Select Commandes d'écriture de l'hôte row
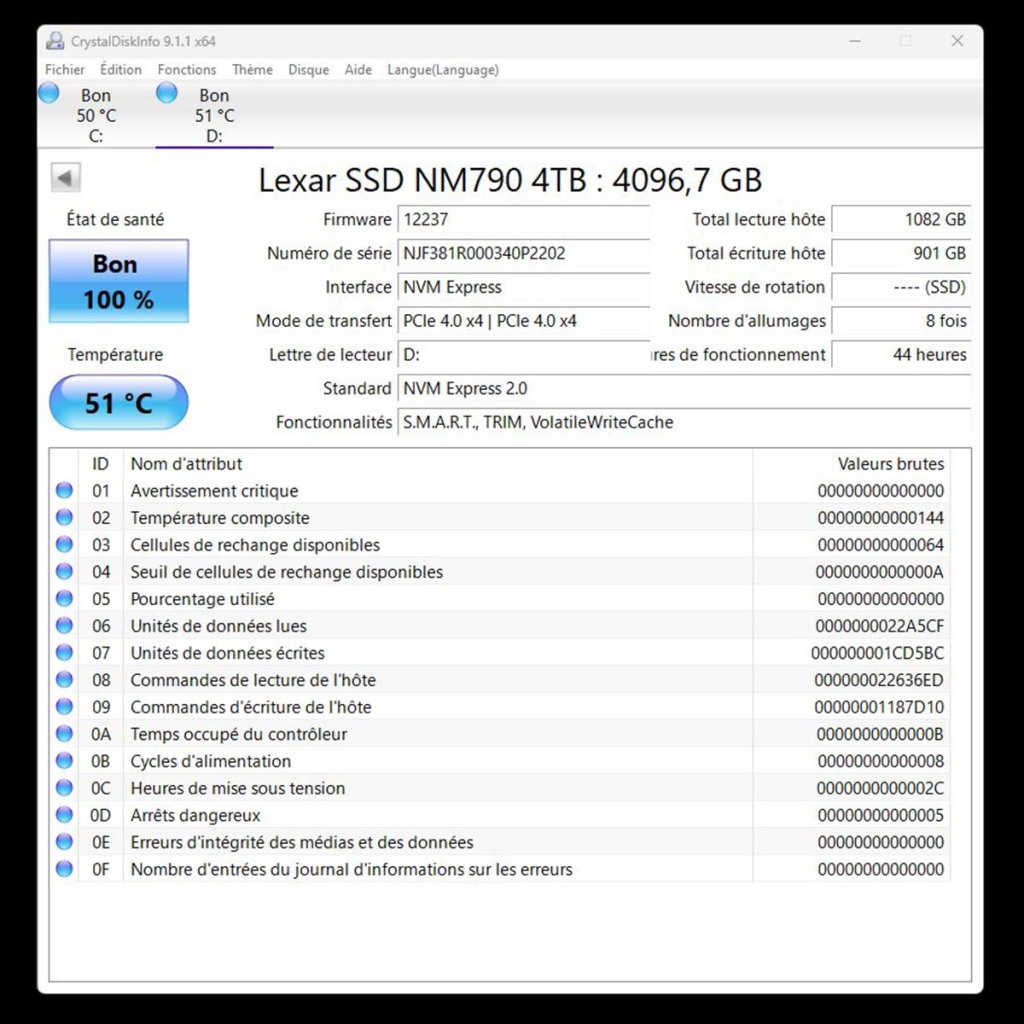 click(500, 707)
